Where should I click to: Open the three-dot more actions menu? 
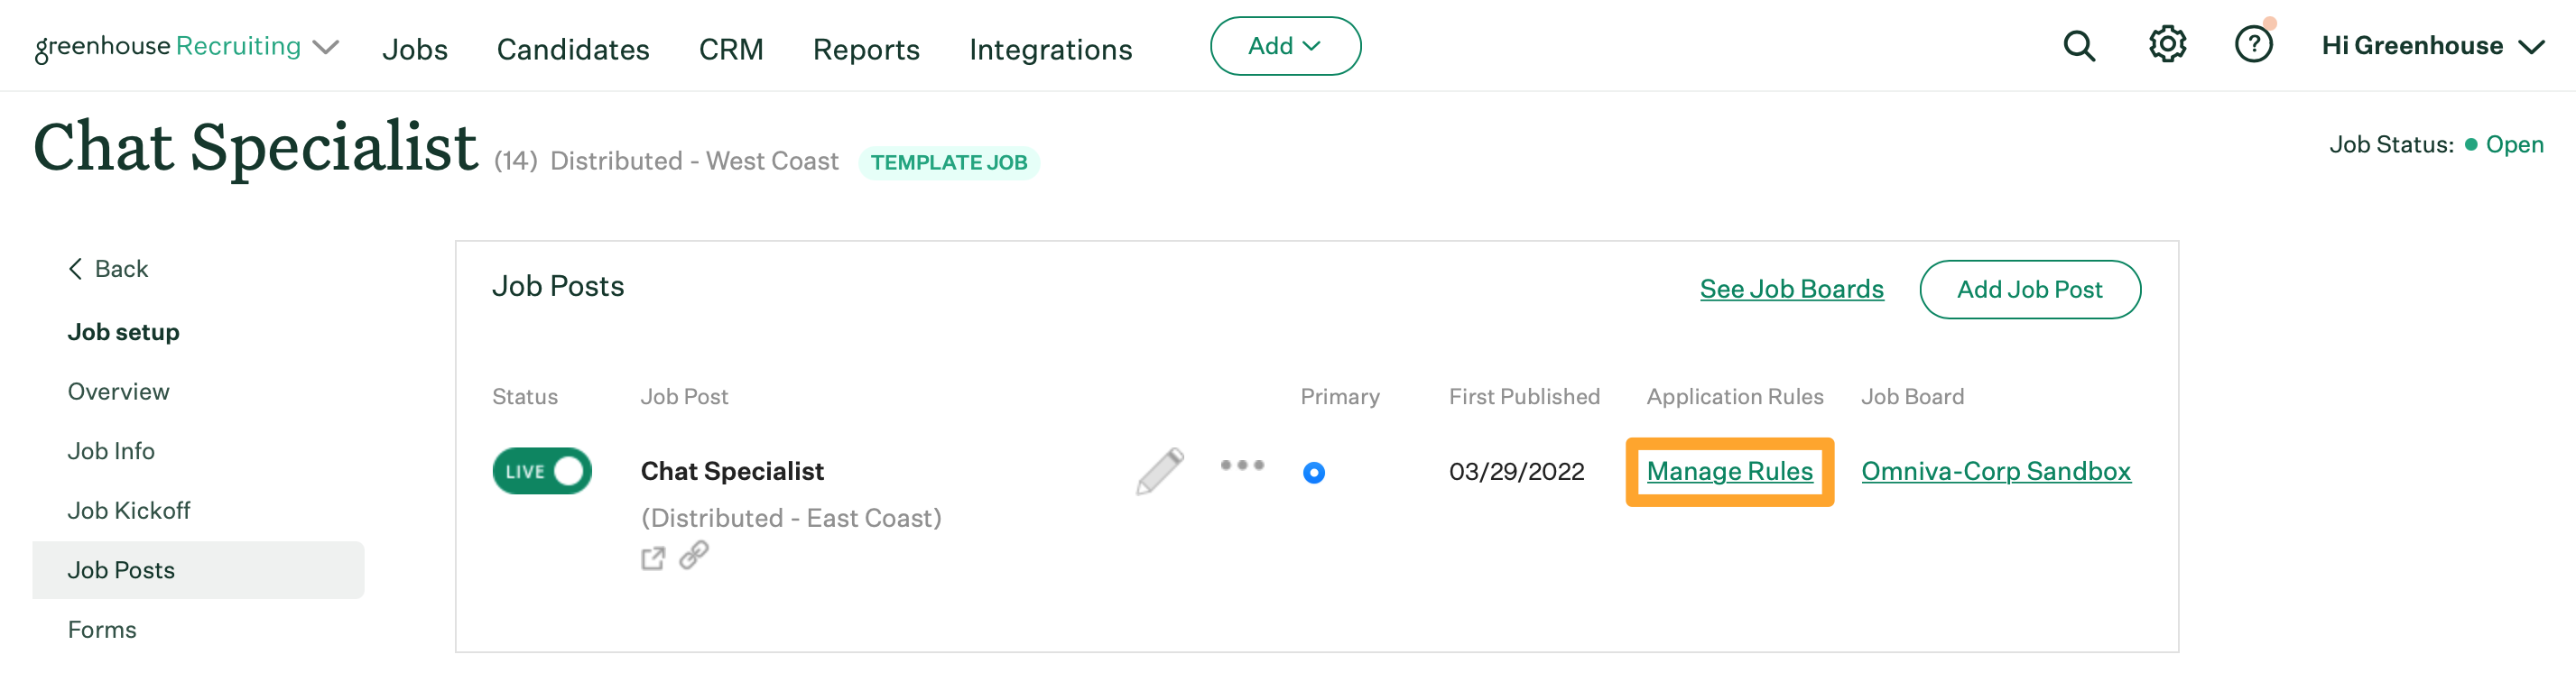click(x=1242, y=465)
